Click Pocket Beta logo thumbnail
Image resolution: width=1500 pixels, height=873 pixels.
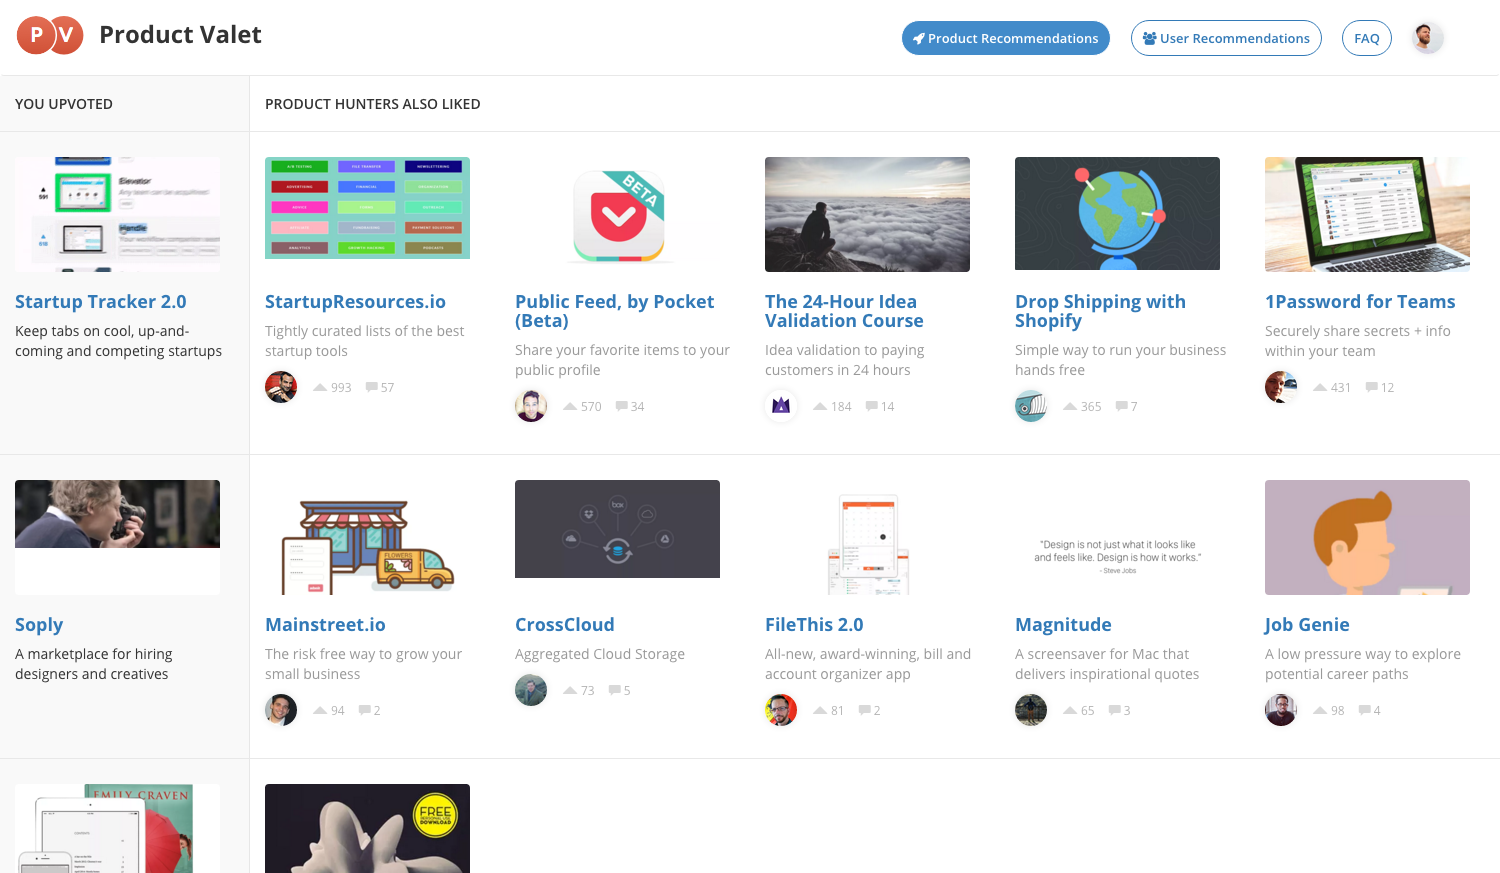tap(618, 214)
